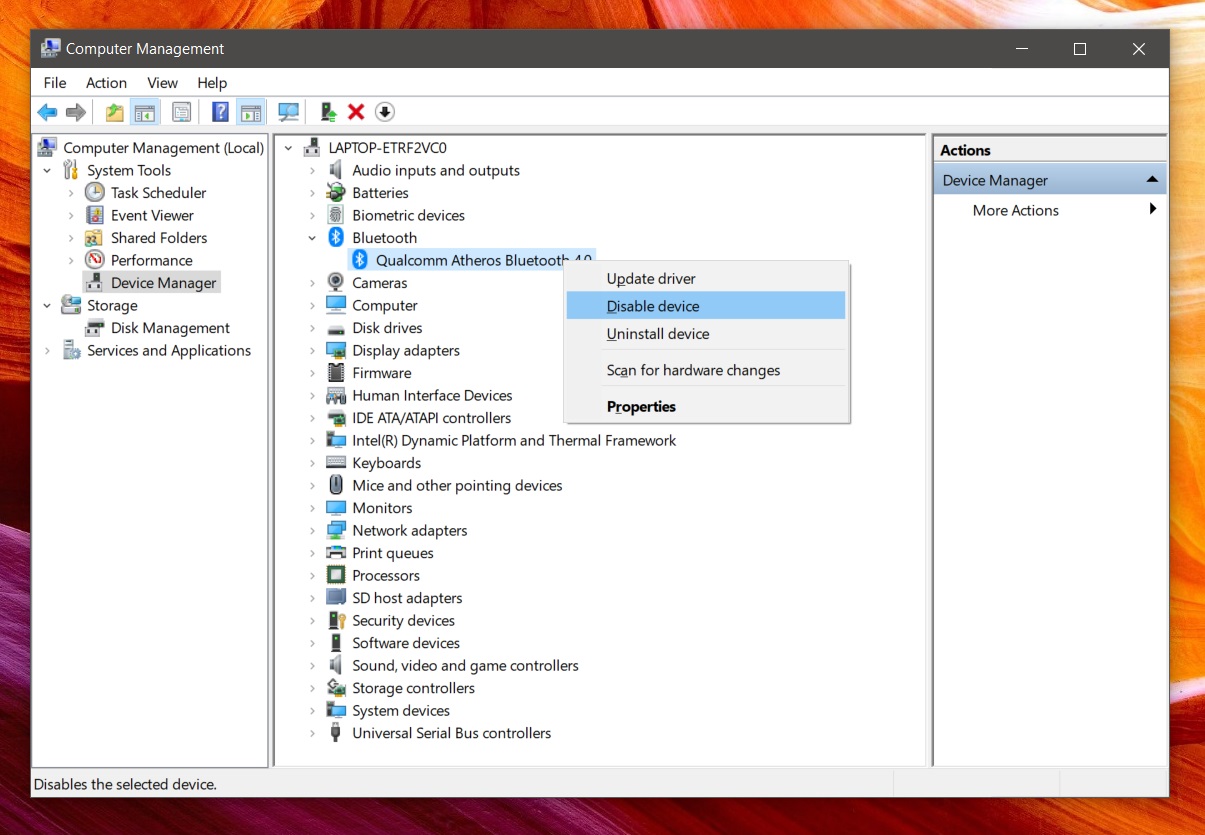Click the Shared Folders icon

pos(94,238)
